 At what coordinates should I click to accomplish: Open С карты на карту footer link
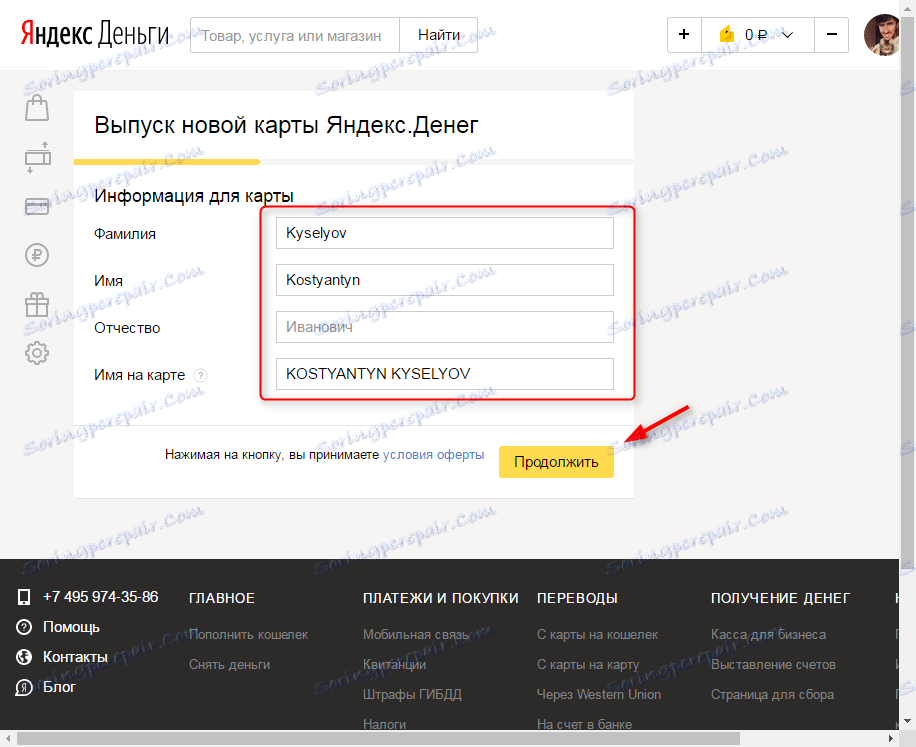[x=588, y=665]
